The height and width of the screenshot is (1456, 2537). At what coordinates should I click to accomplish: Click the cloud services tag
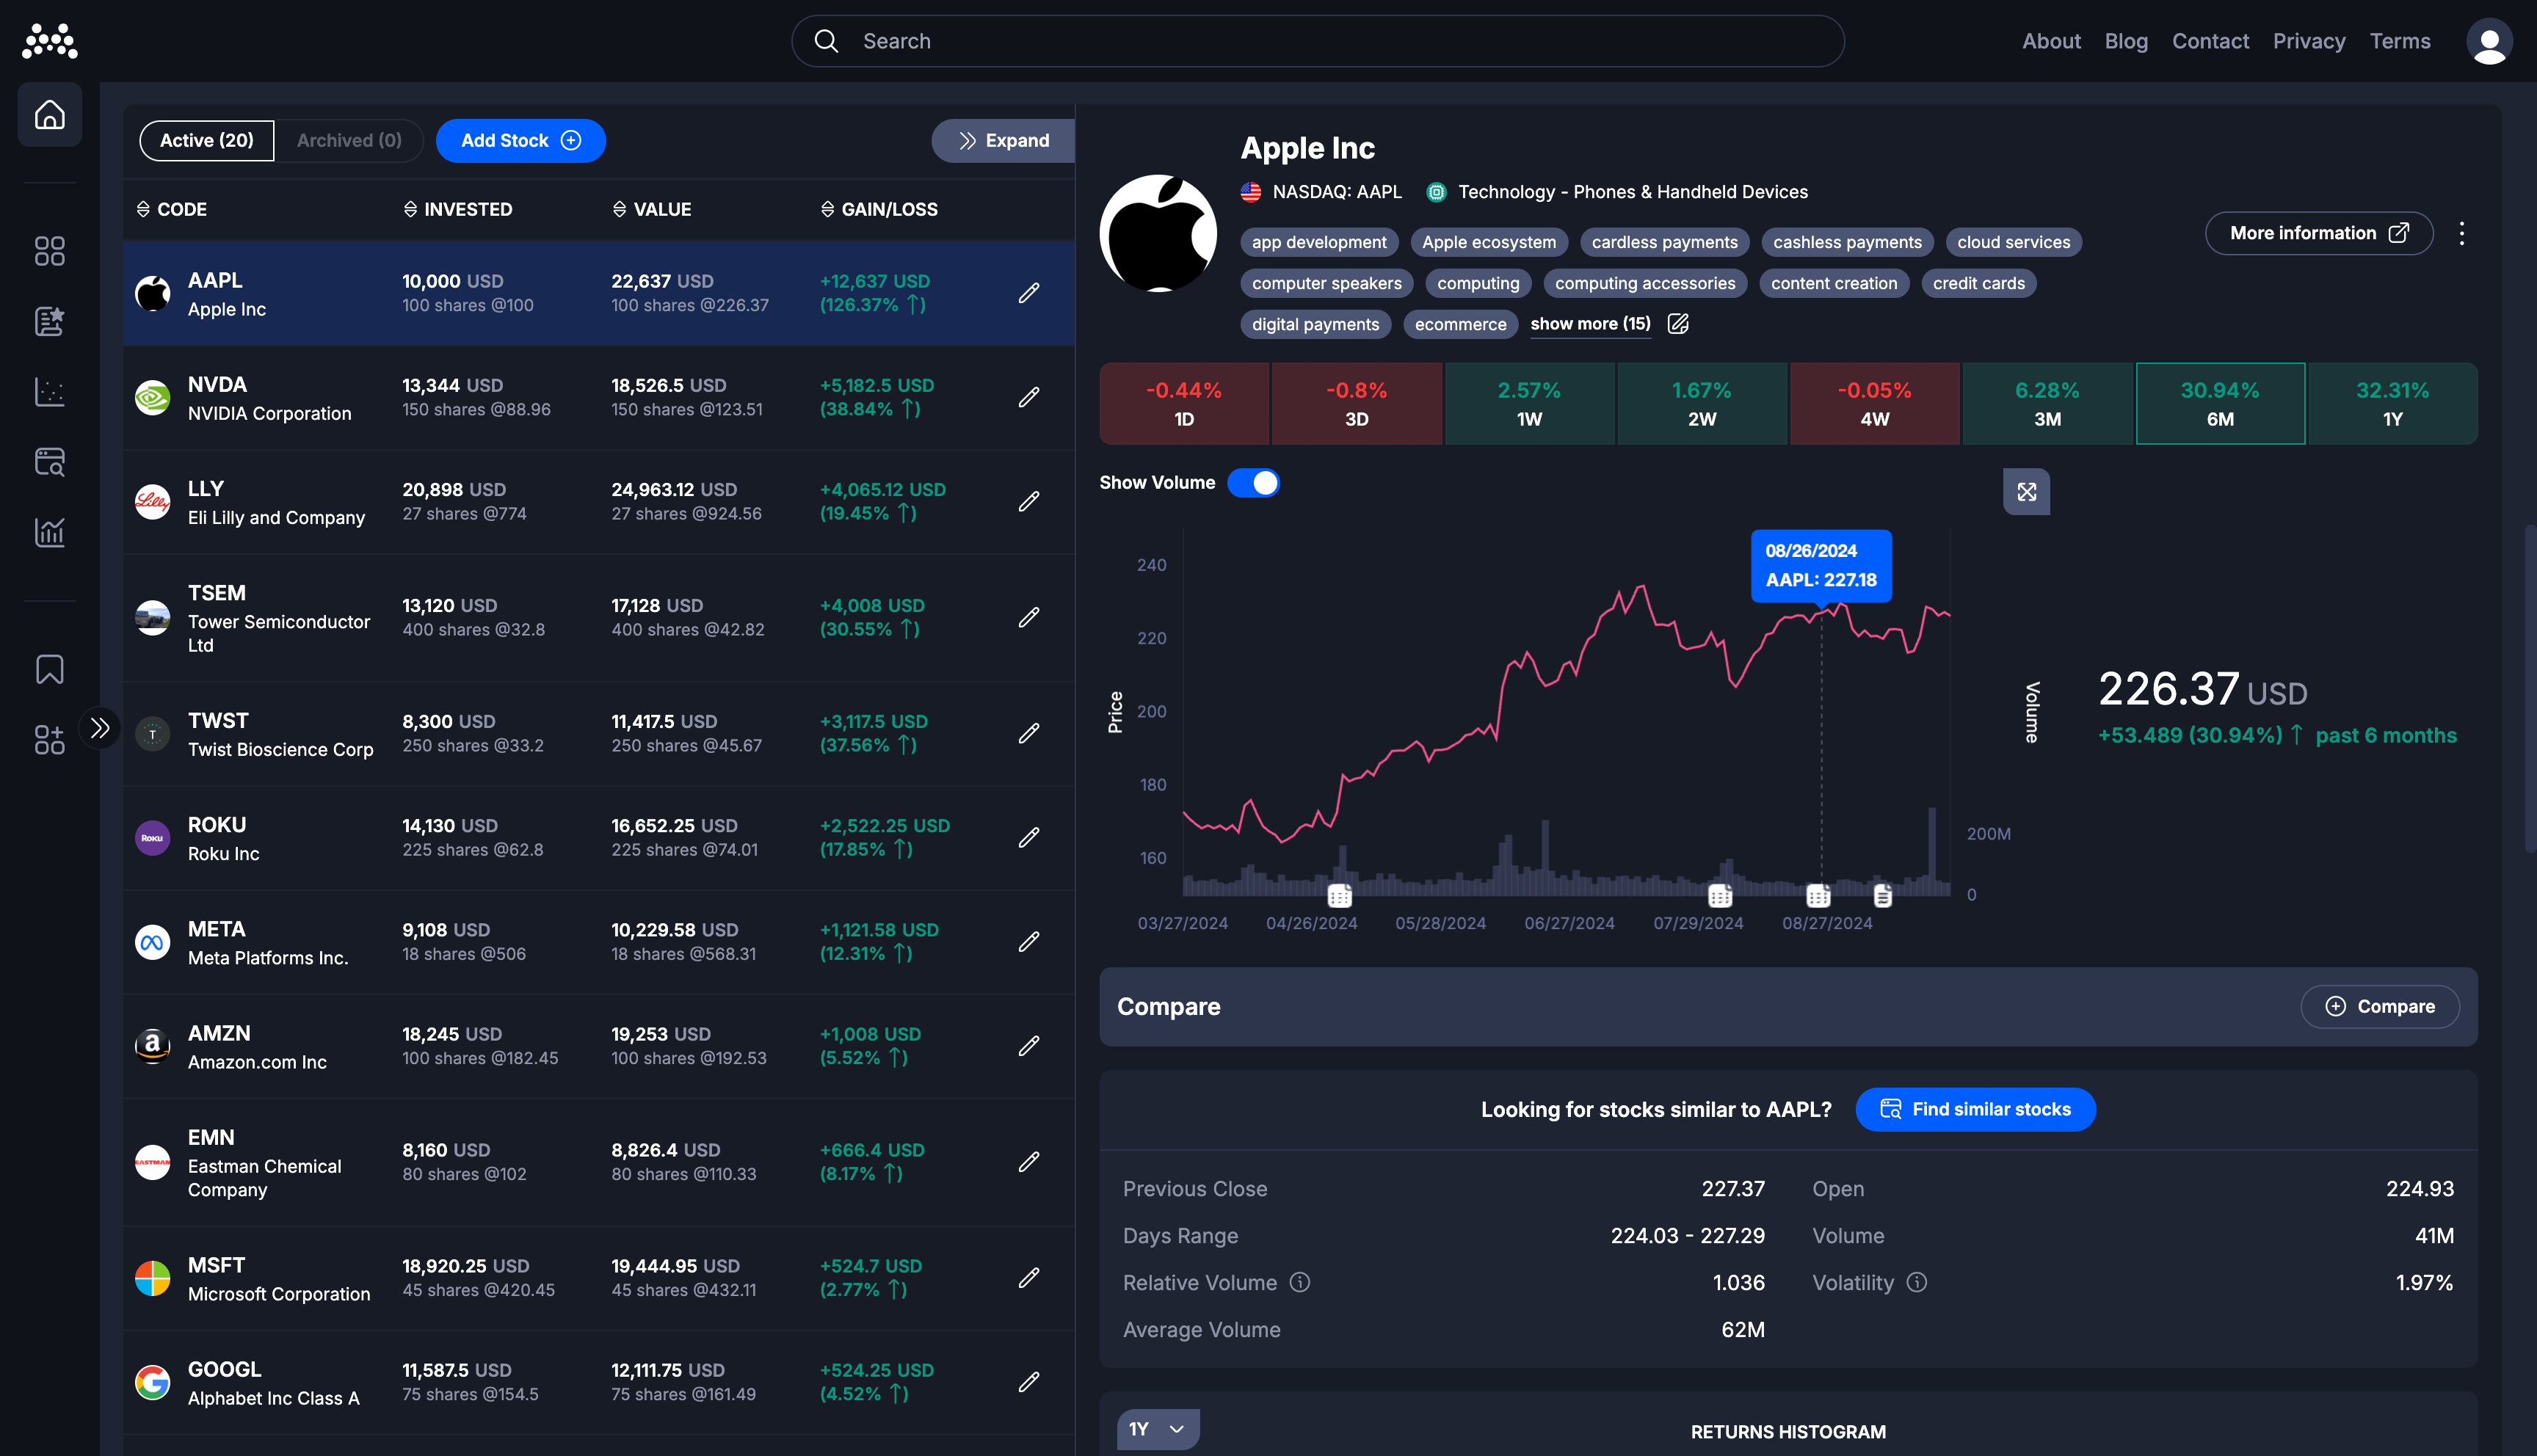(2013, 242)
